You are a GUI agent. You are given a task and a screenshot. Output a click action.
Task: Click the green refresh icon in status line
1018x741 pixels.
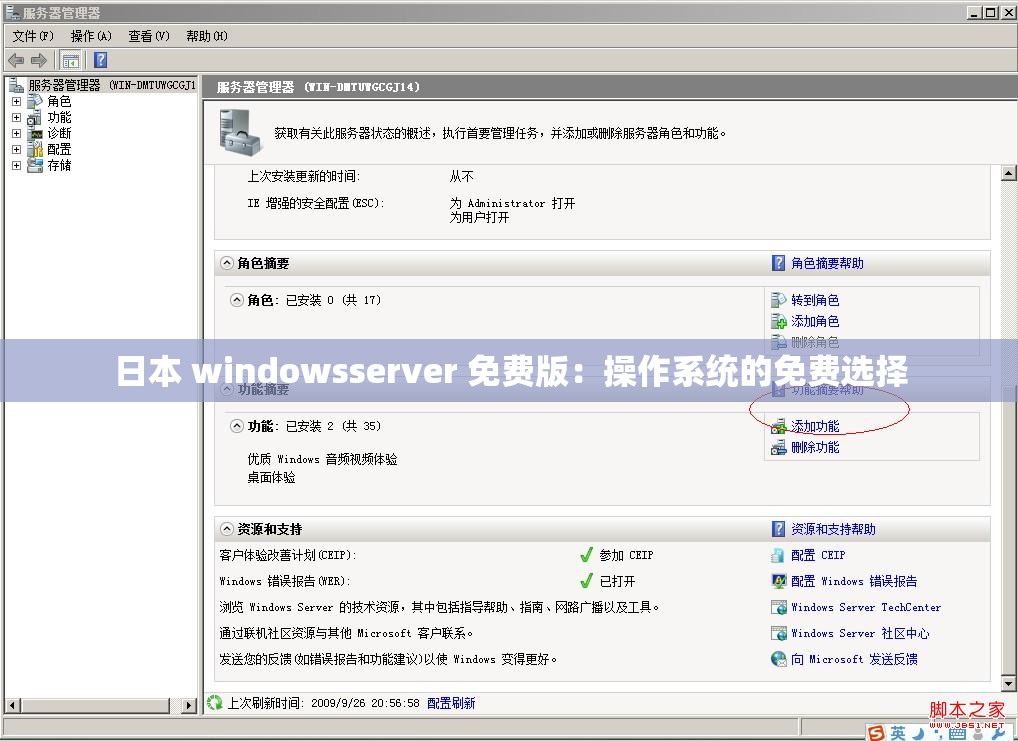click(214, 703)
